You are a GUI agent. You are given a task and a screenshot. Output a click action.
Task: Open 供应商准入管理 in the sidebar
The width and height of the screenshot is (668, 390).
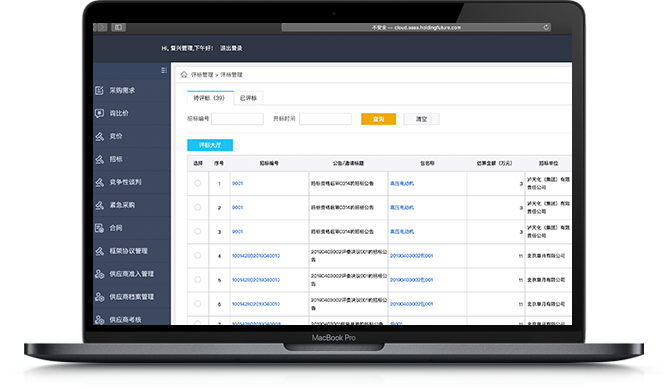coord(132,274)
